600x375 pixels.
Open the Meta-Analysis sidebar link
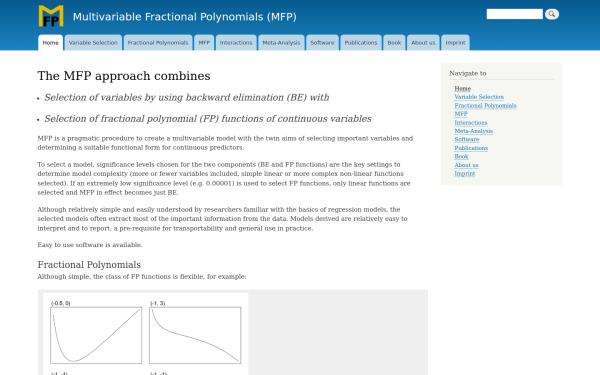pyautogui.click(x=473, y=131)
